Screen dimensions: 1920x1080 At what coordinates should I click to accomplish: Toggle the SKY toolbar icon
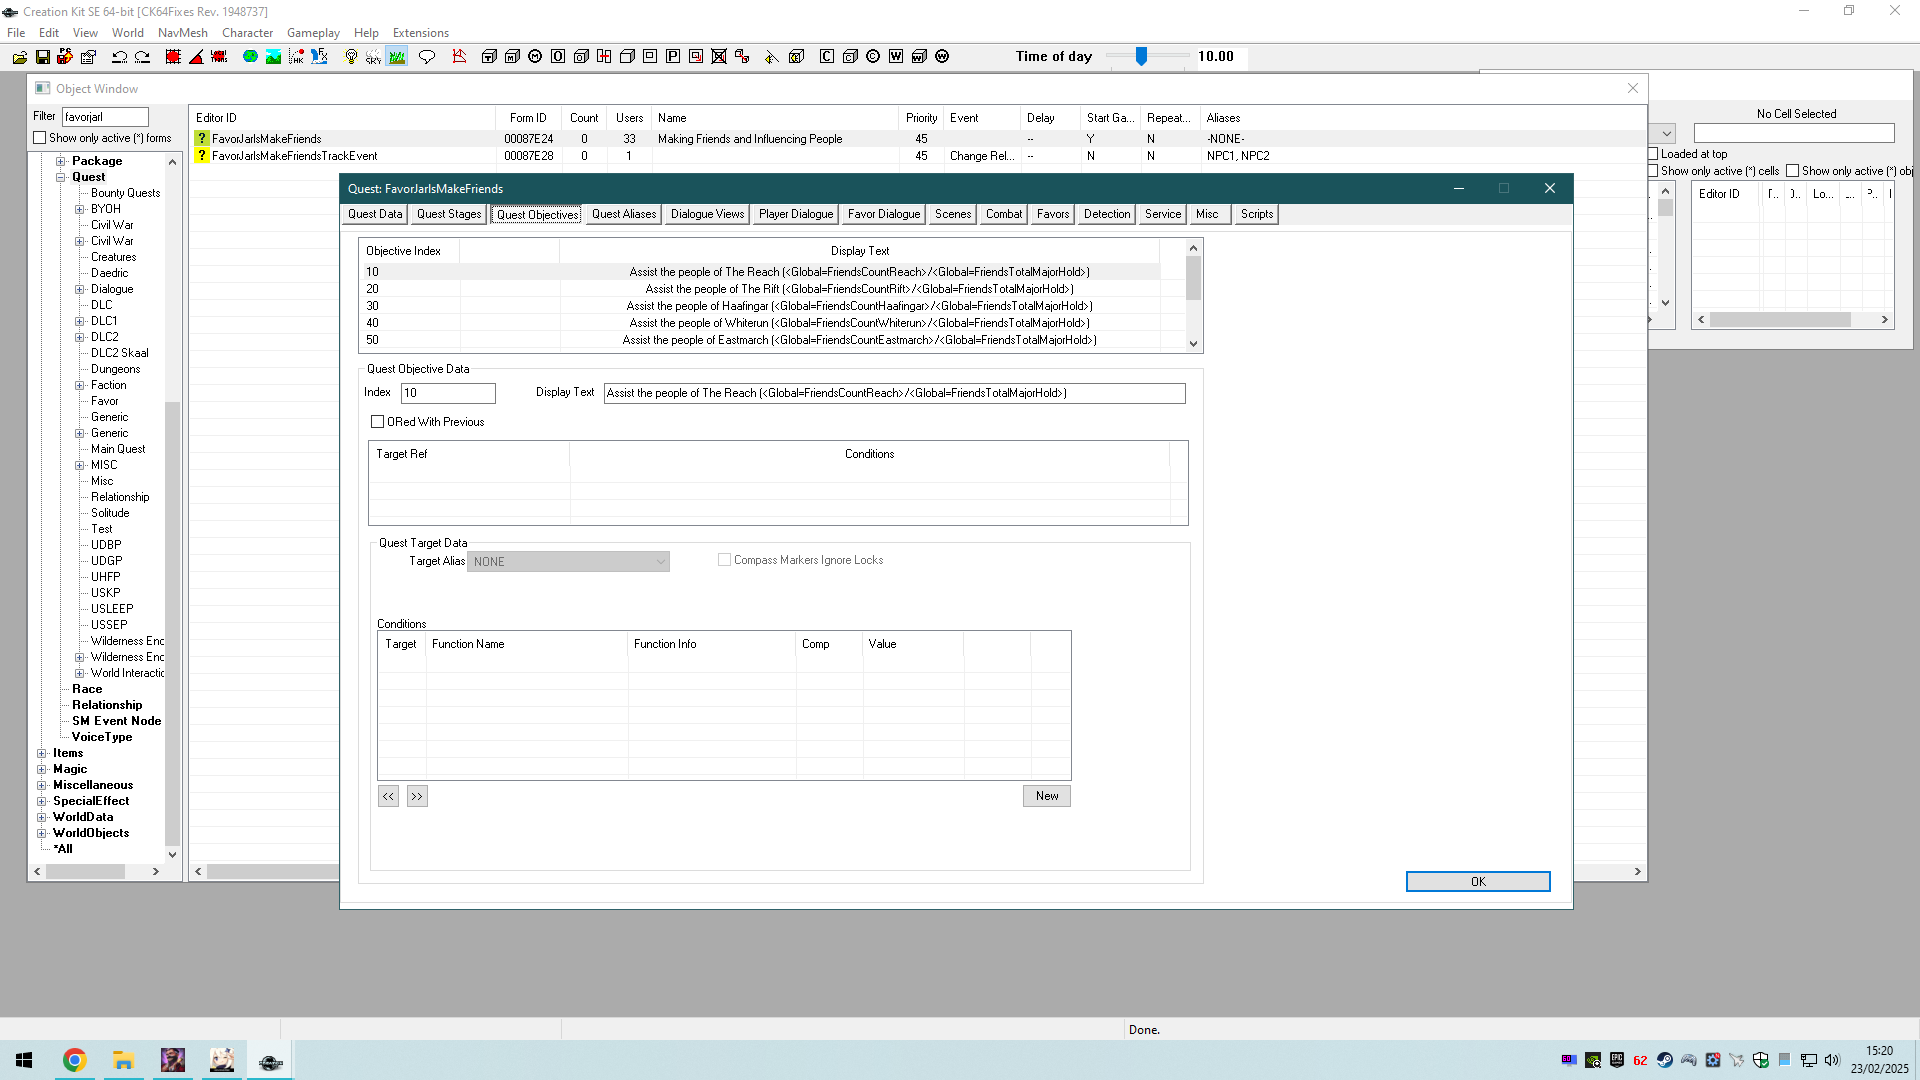(373, 57)
